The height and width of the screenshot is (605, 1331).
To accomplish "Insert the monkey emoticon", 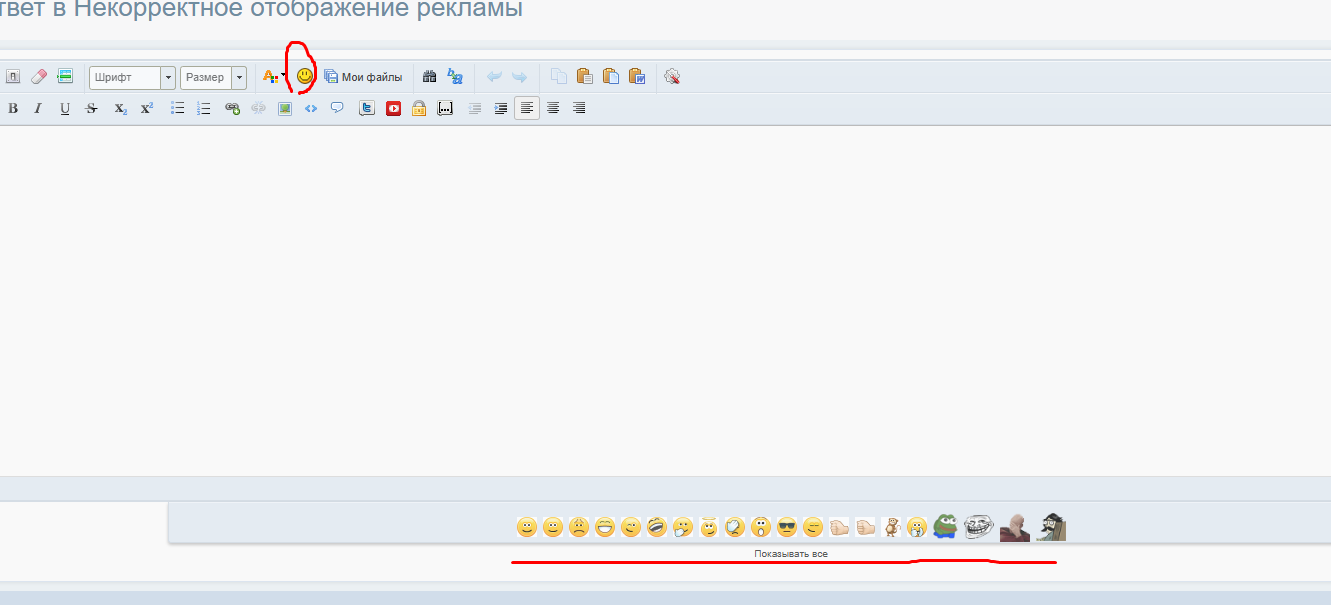I will pos(891,526).
